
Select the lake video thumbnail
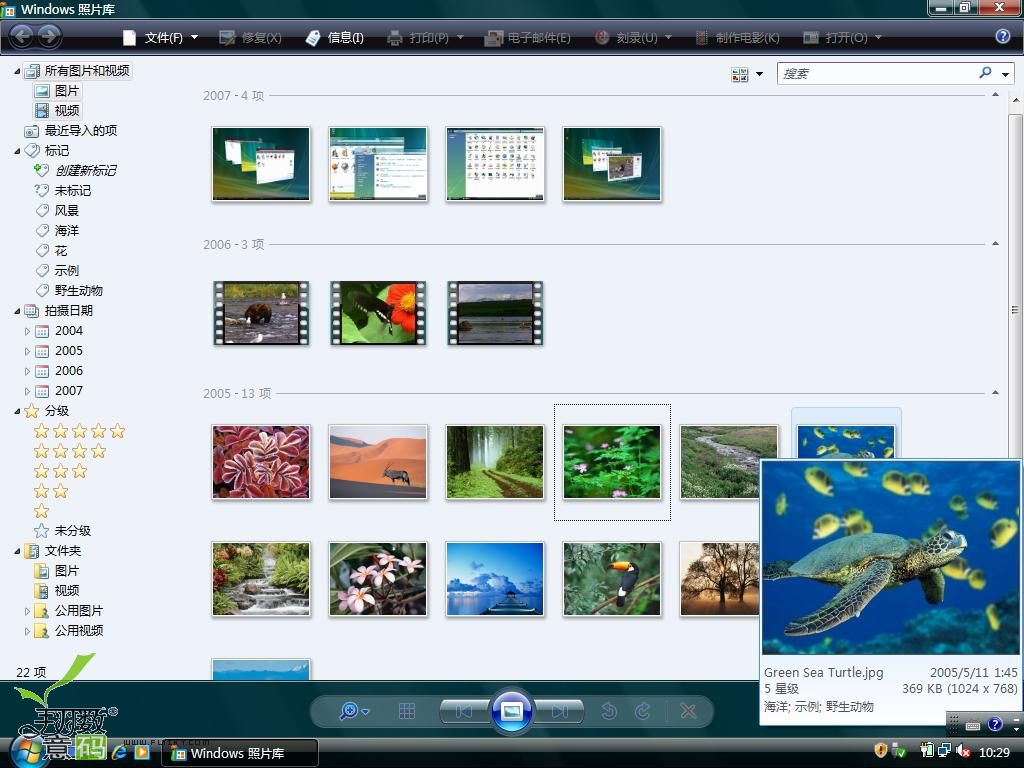tap(495, 313)
